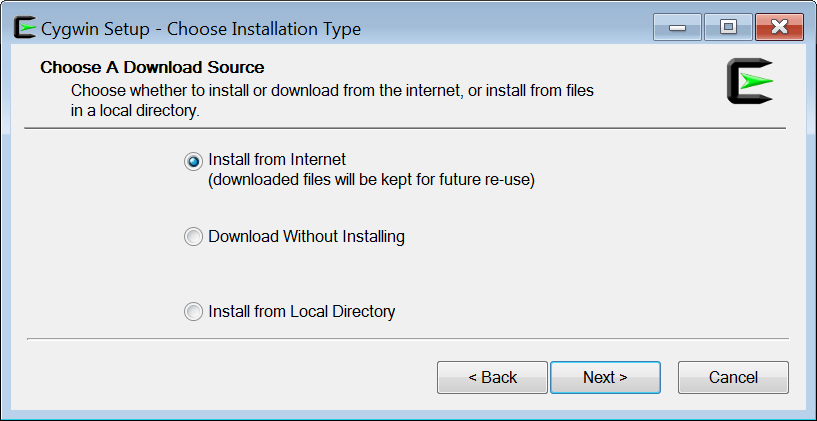The width and height of the screenshot is (817, 421).
Task: Click the large Cygwin logo in header
Action: point(750,81)
